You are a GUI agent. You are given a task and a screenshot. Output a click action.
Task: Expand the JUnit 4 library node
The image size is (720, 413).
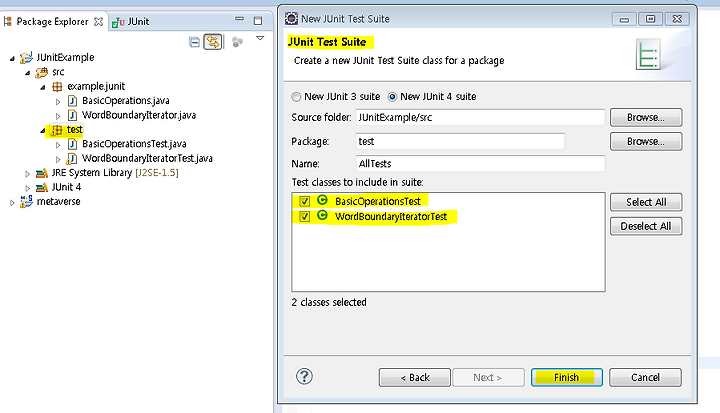tap(28, 188)
